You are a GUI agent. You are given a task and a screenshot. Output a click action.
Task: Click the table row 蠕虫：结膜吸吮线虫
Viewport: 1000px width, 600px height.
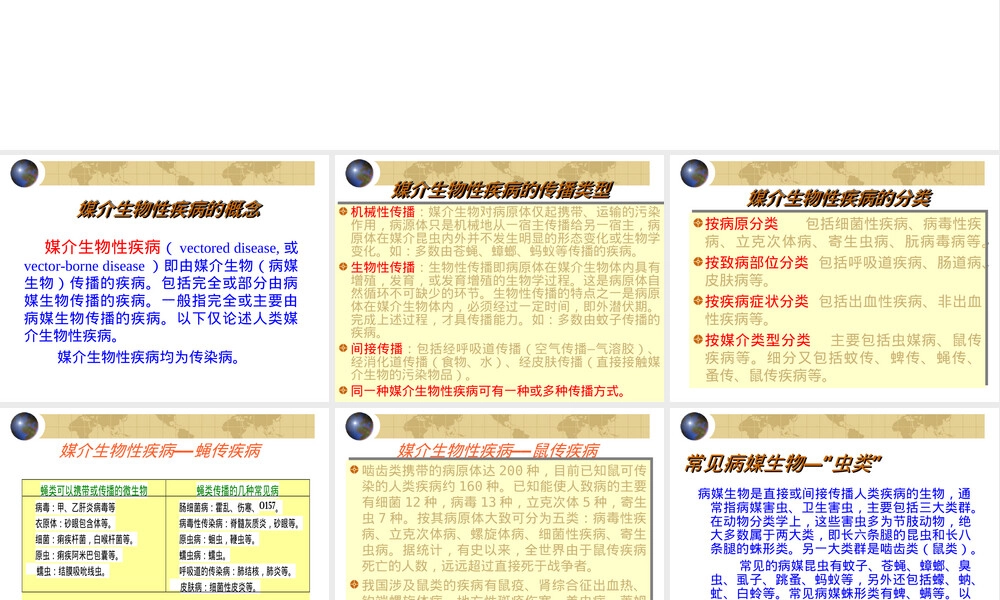point(71,571)
